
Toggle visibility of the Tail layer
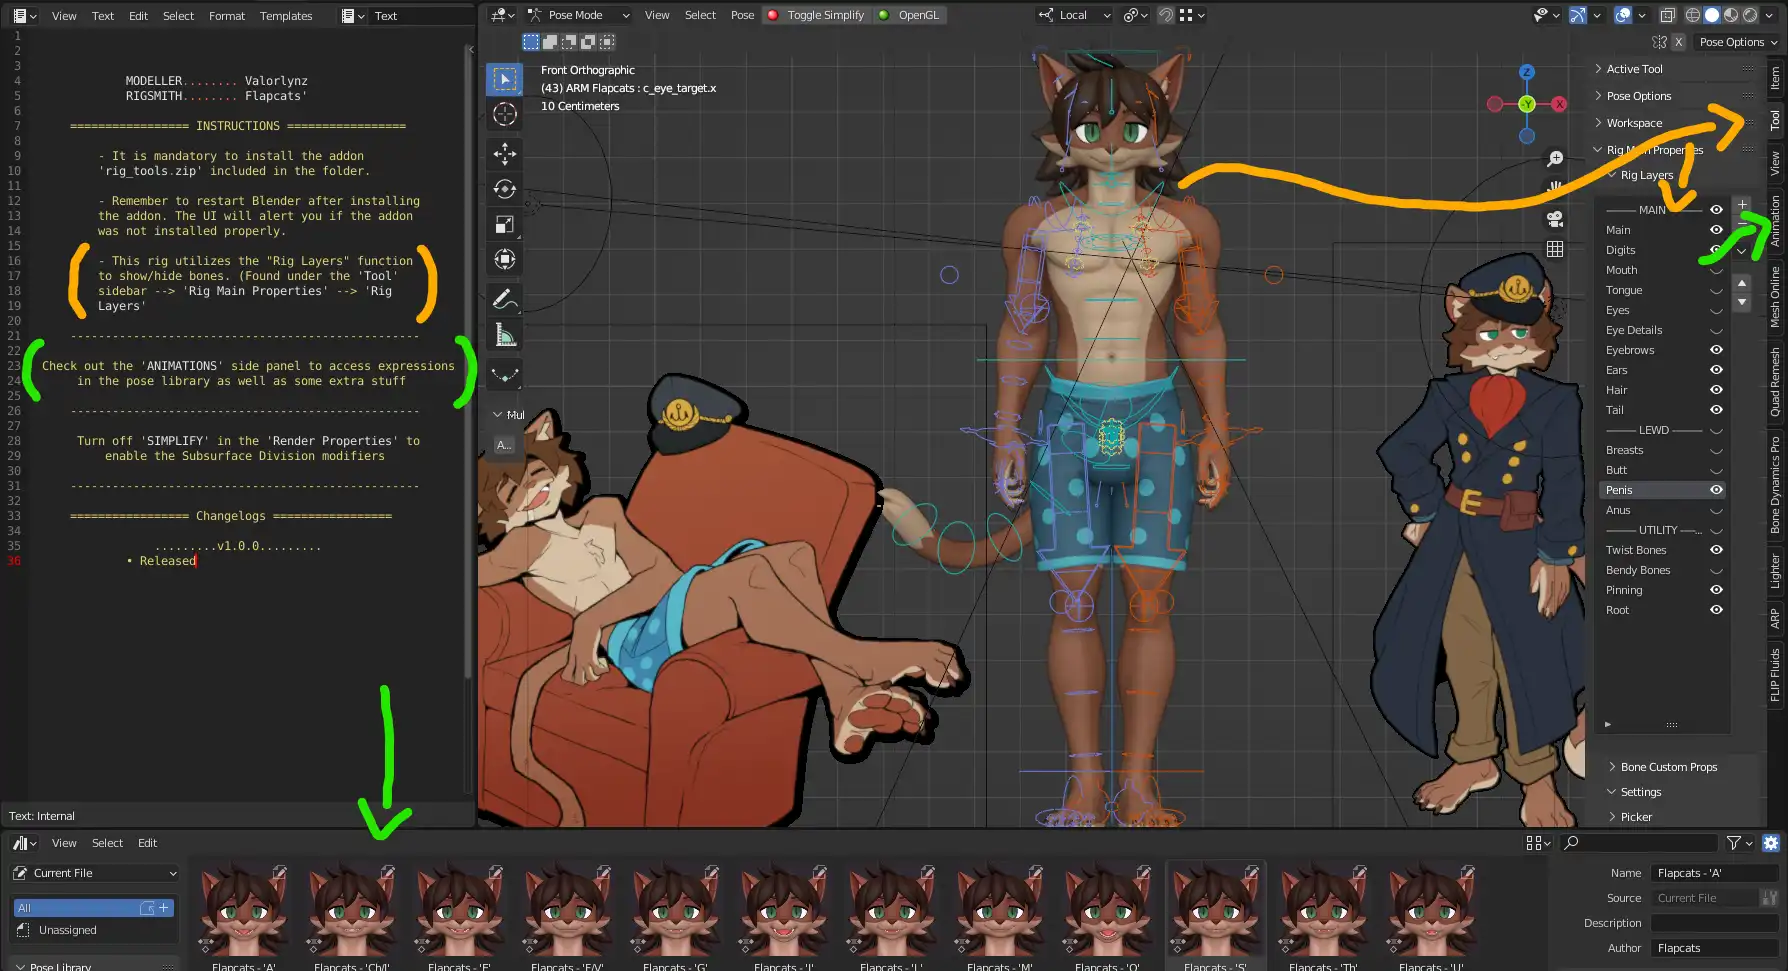tap(1716, 410)
